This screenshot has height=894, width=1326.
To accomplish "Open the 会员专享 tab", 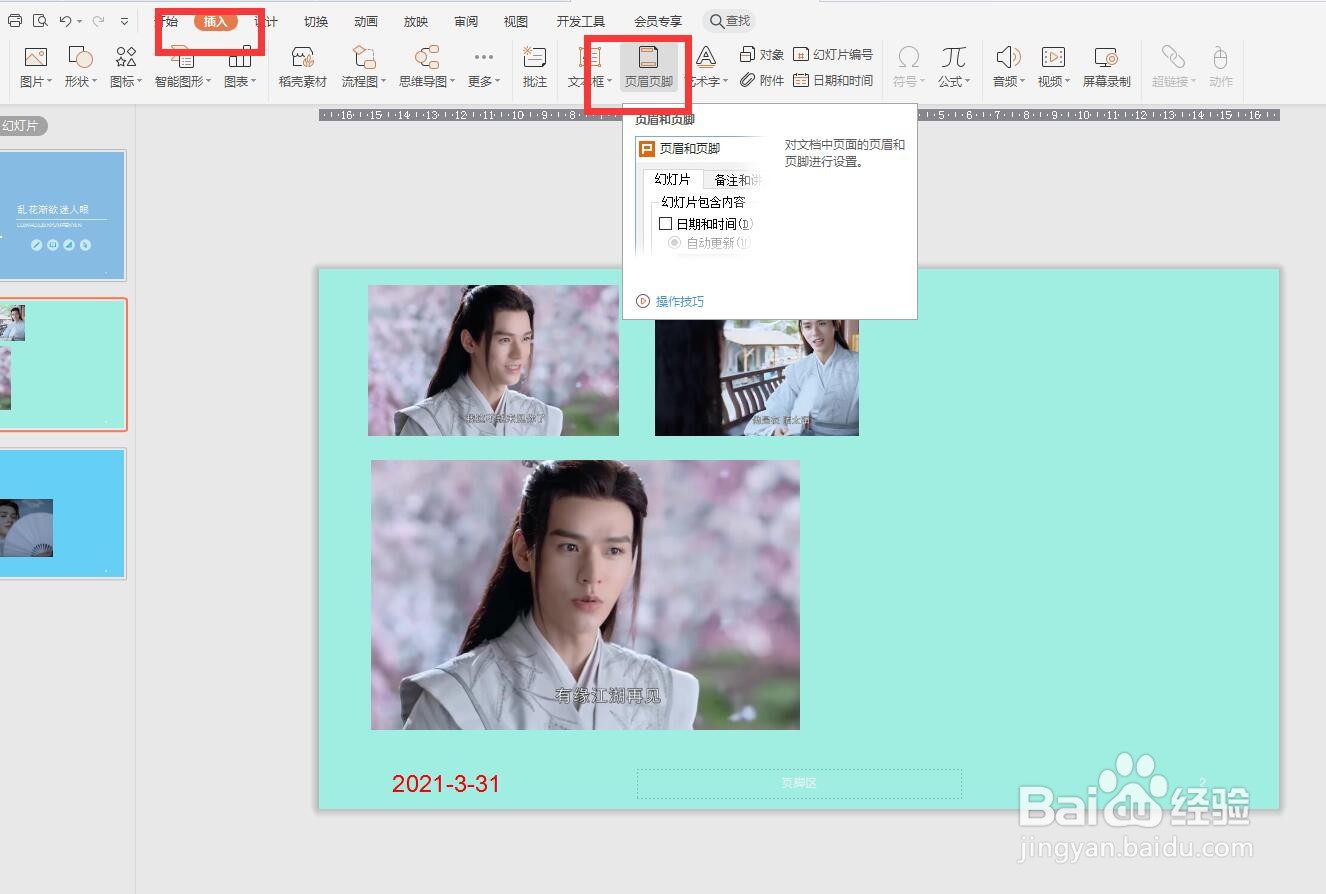I will click(658, 21).
